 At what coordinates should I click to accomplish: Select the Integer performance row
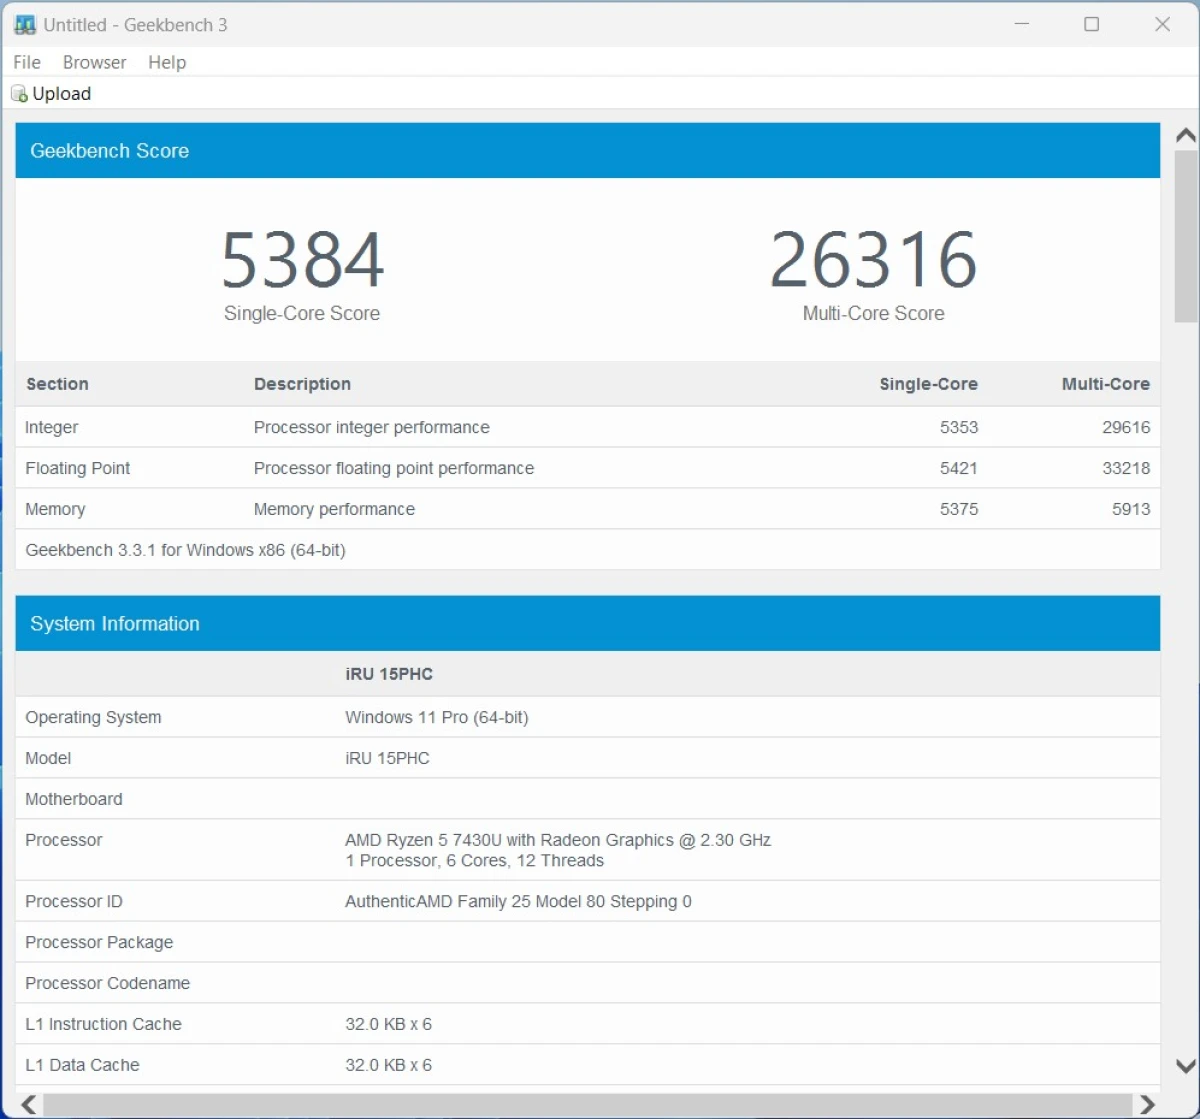pyautogui.click(x=587, y=427)
